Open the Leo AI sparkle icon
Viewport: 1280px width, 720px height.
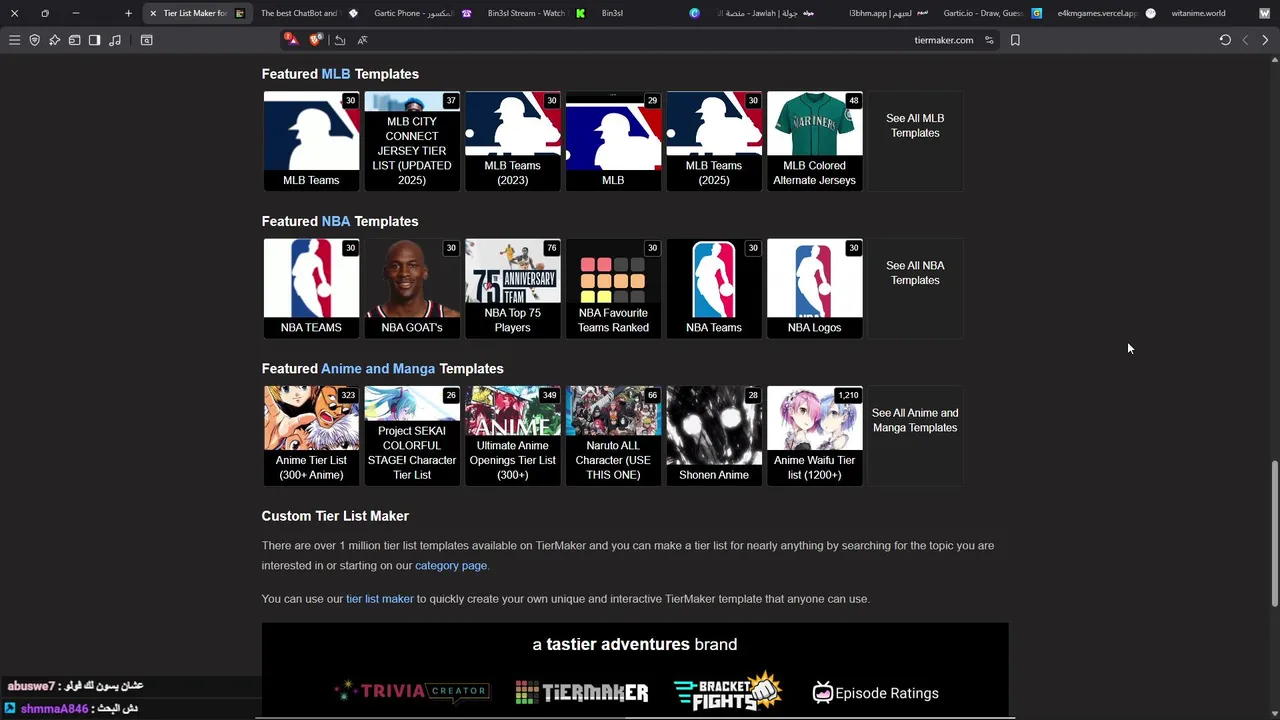point(54,40)
